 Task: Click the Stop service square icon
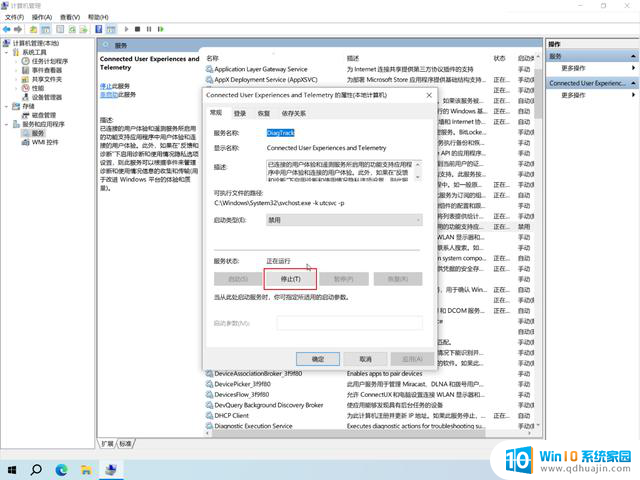[x=138, y=29]
